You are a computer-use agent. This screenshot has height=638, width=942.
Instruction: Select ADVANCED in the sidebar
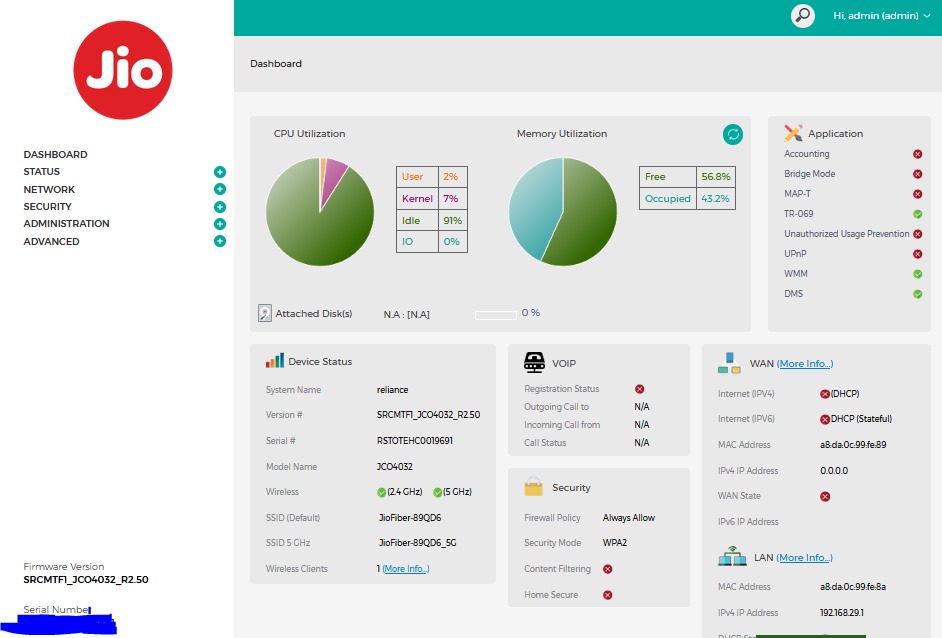[51, 242]
